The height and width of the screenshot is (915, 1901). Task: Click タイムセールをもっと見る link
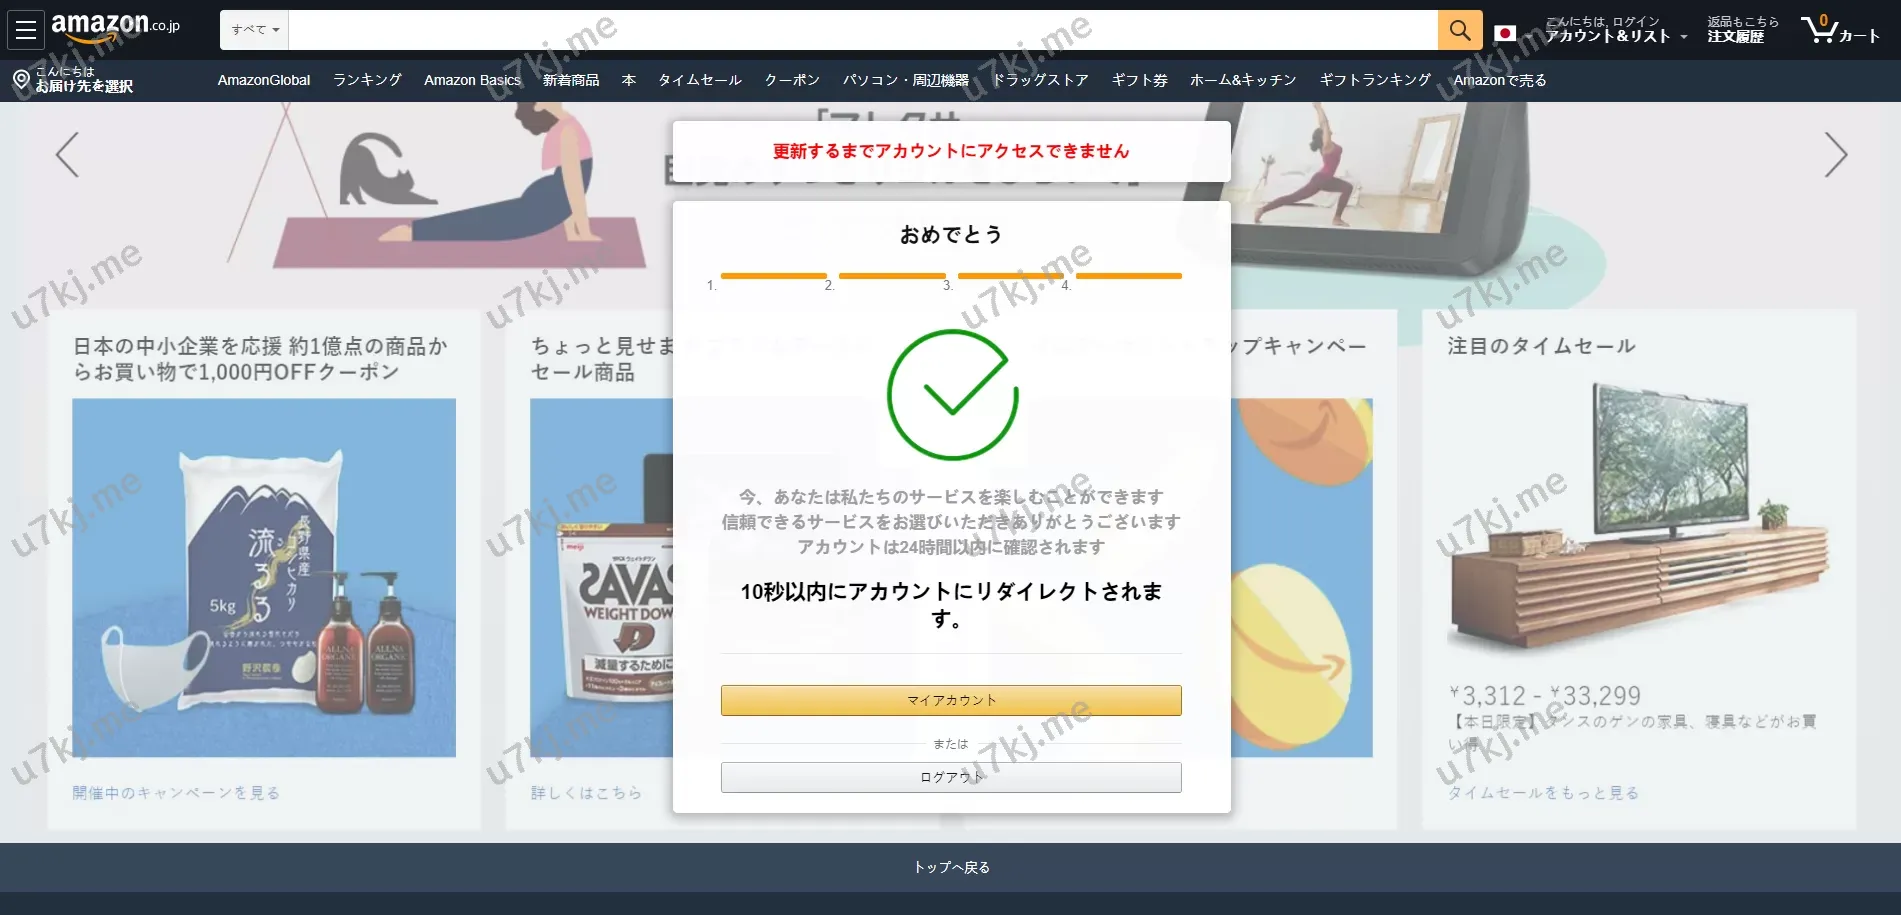(x=1543, y=793)
